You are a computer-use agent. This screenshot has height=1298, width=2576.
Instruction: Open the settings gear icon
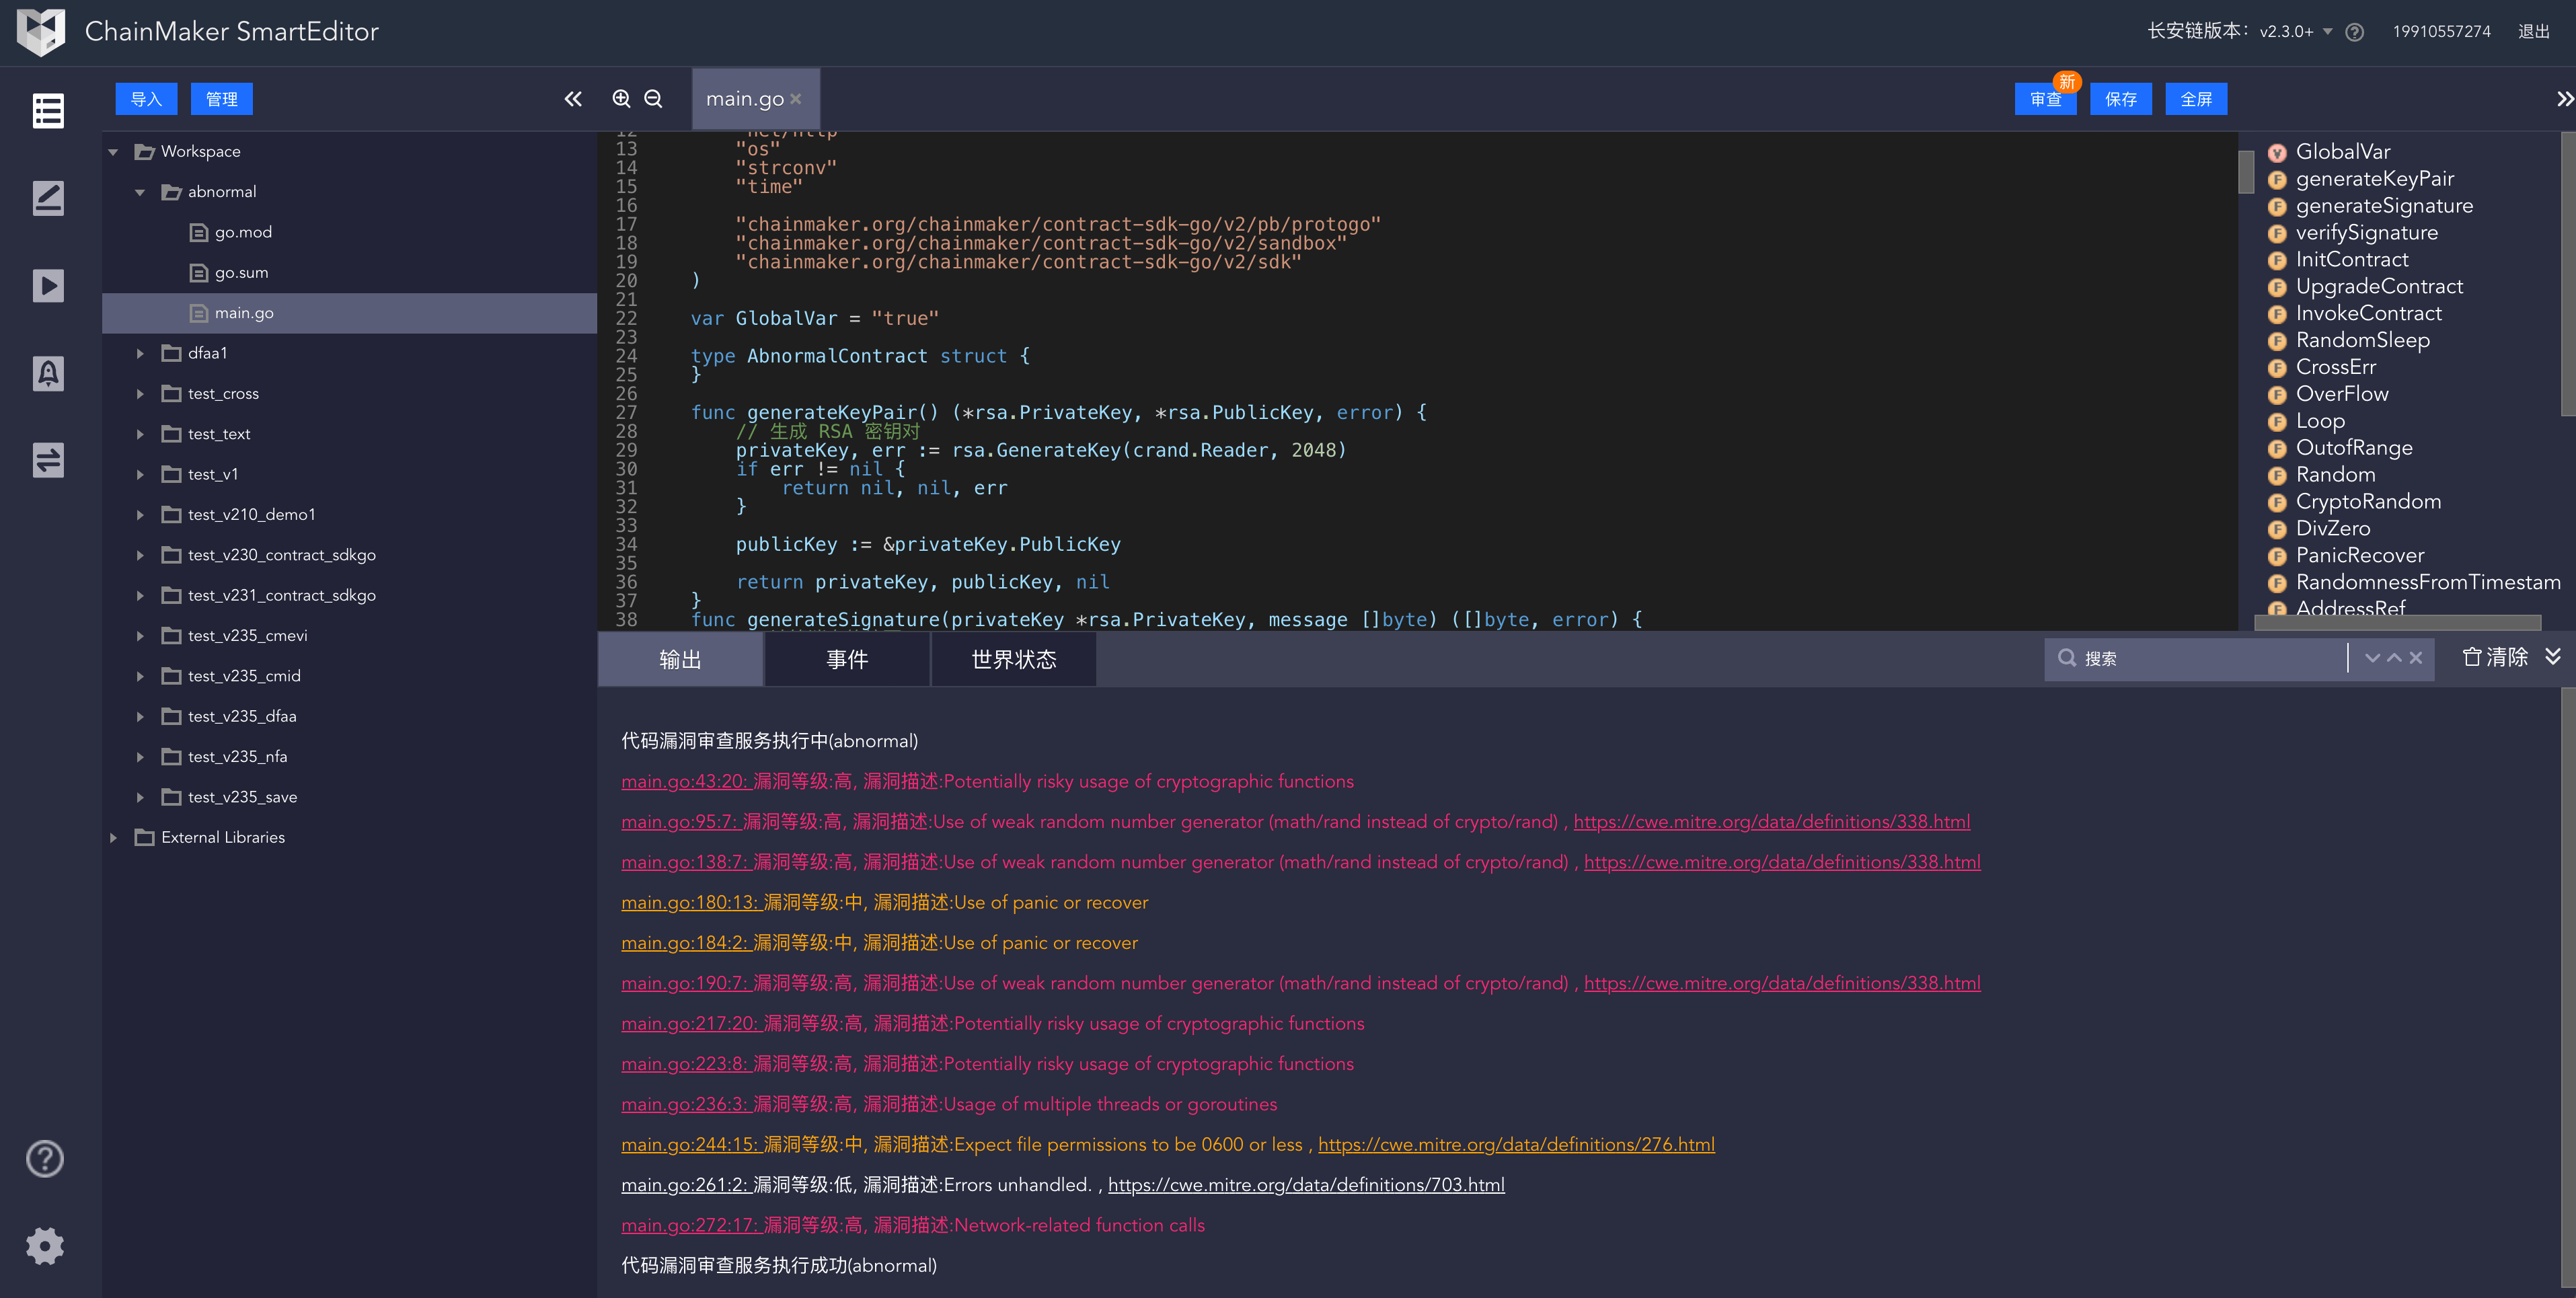45,1245
